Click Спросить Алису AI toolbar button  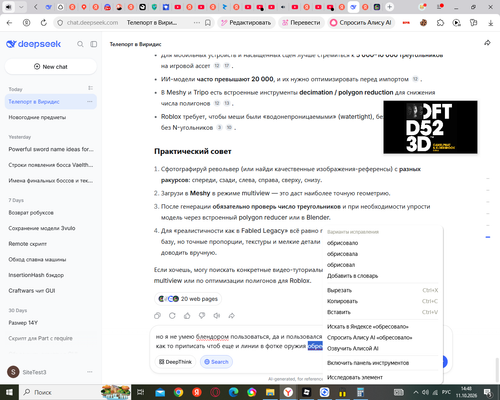point(361,23)
